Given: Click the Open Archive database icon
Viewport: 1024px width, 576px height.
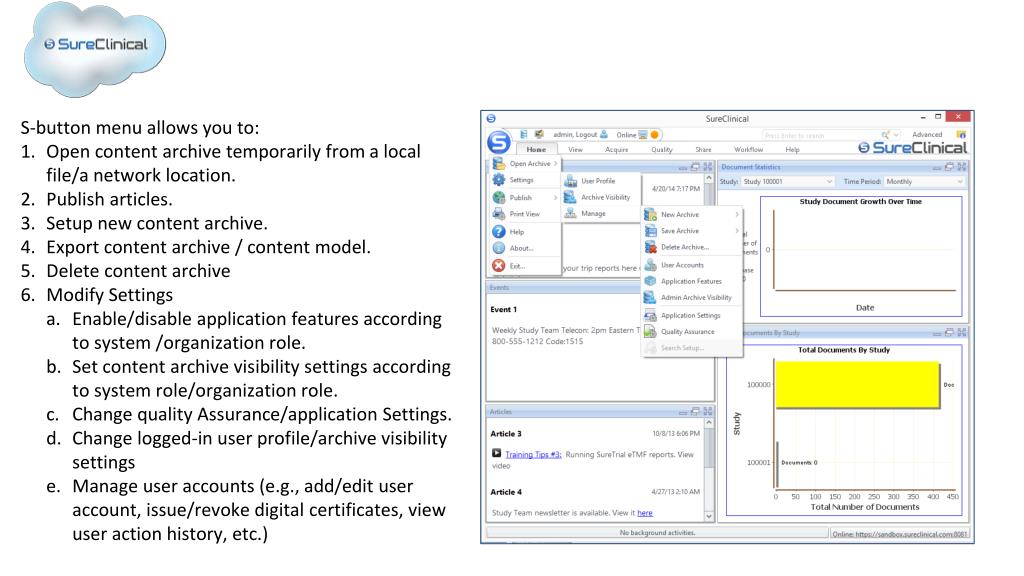Looking at the screenshot, I should pyautogui.click(x=499, y=163).
